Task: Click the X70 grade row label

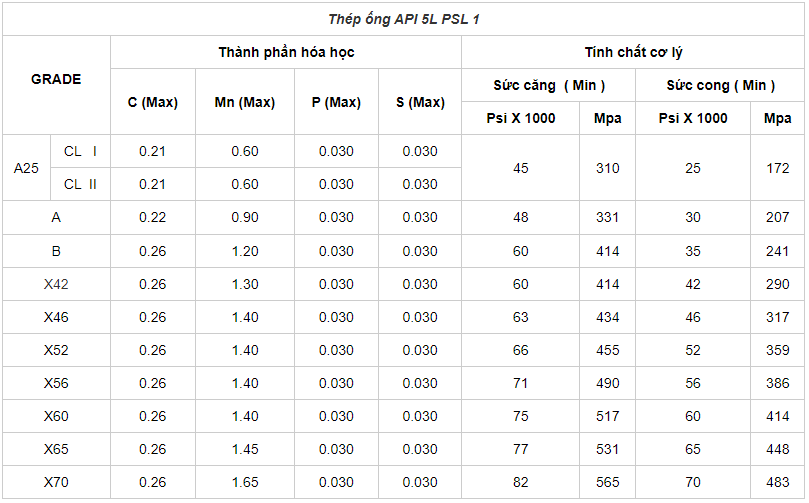Action: click(x=56, y=482)
